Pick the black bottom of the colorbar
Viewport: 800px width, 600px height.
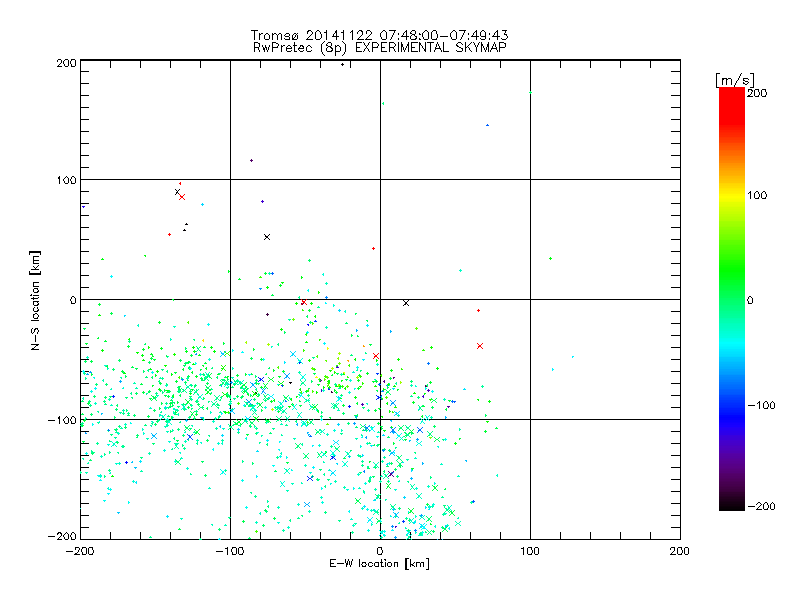coord(732,504)
